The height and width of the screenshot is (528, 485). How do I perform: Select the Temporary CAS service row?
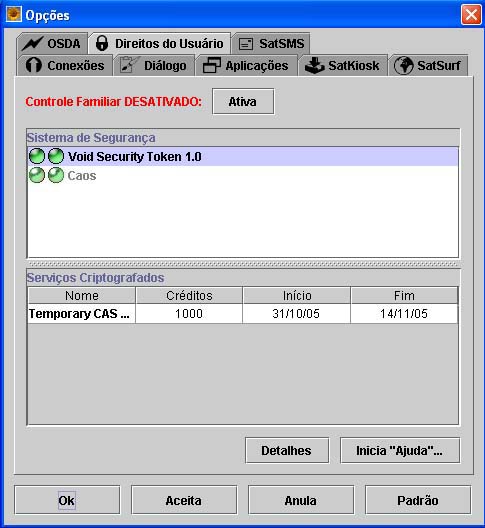point(242,314)
